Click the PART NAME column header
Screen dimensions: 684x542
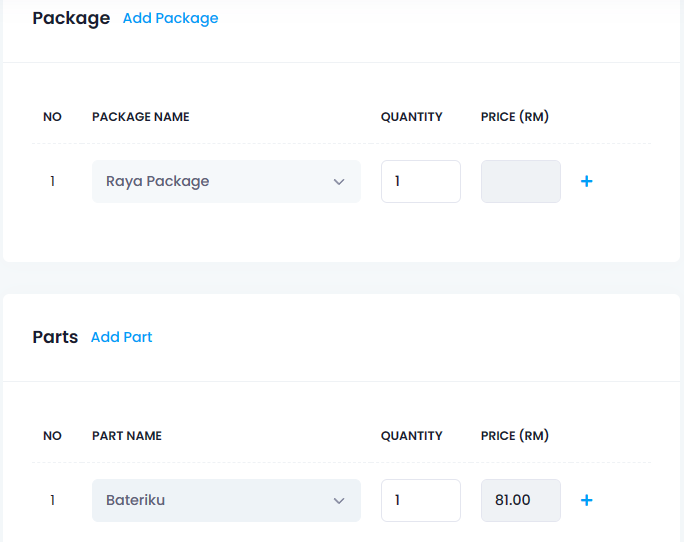click(x=127, y=436)
